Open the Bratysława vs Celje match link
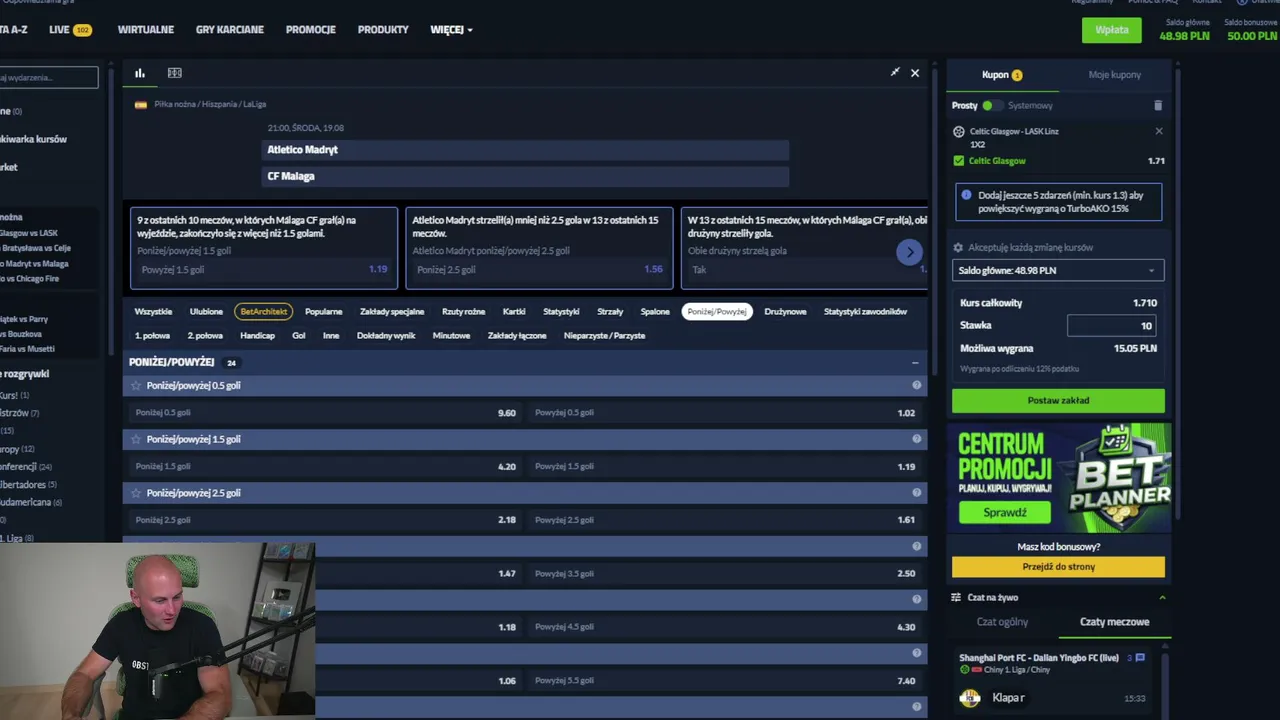The image size is (1280, 720). [x=35, y=248]
